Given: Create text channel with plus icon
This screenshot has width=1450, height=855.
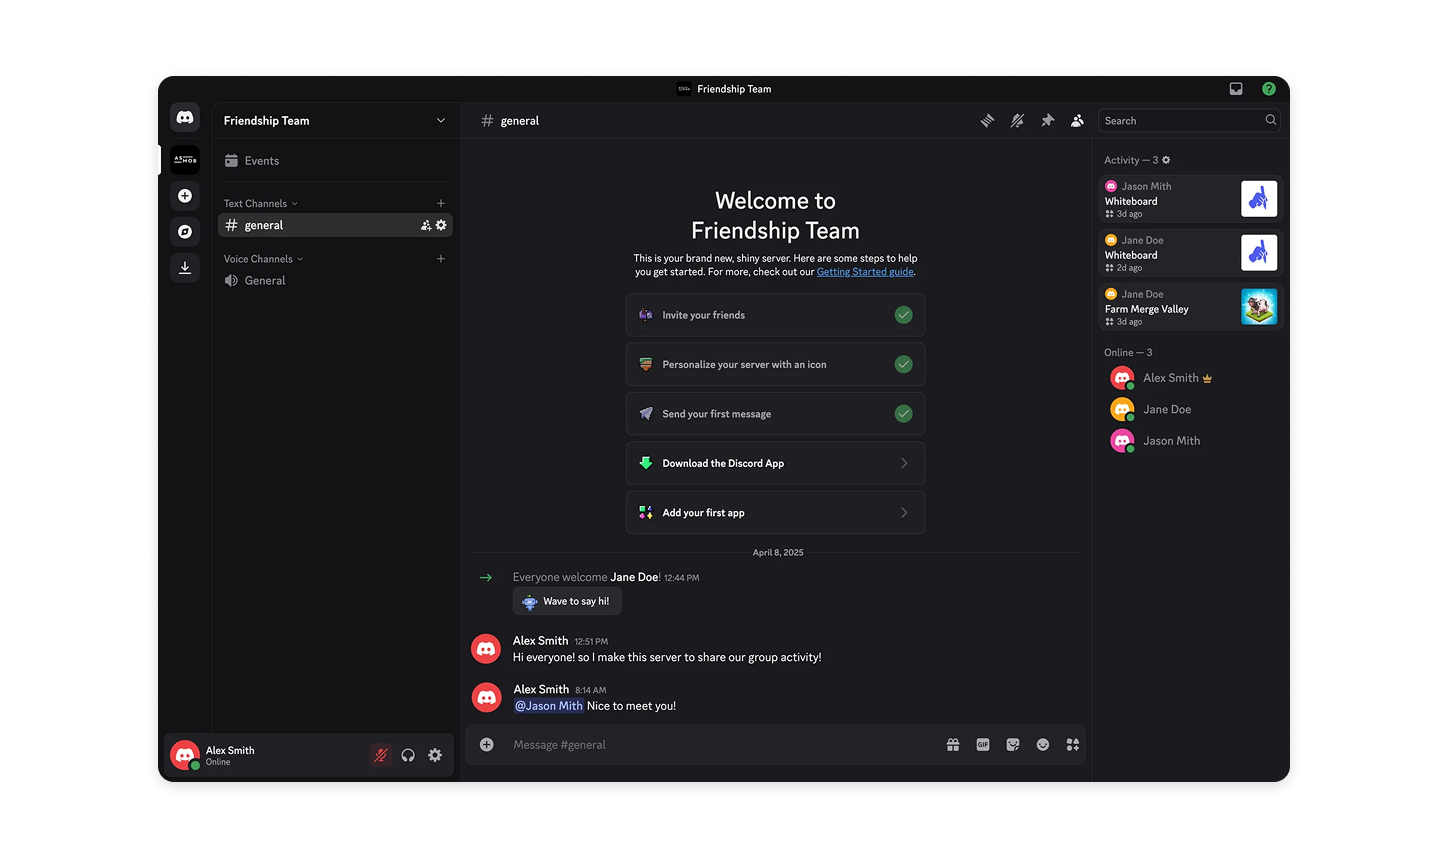Looking at the screenshot, I should [x=441, y=203].
